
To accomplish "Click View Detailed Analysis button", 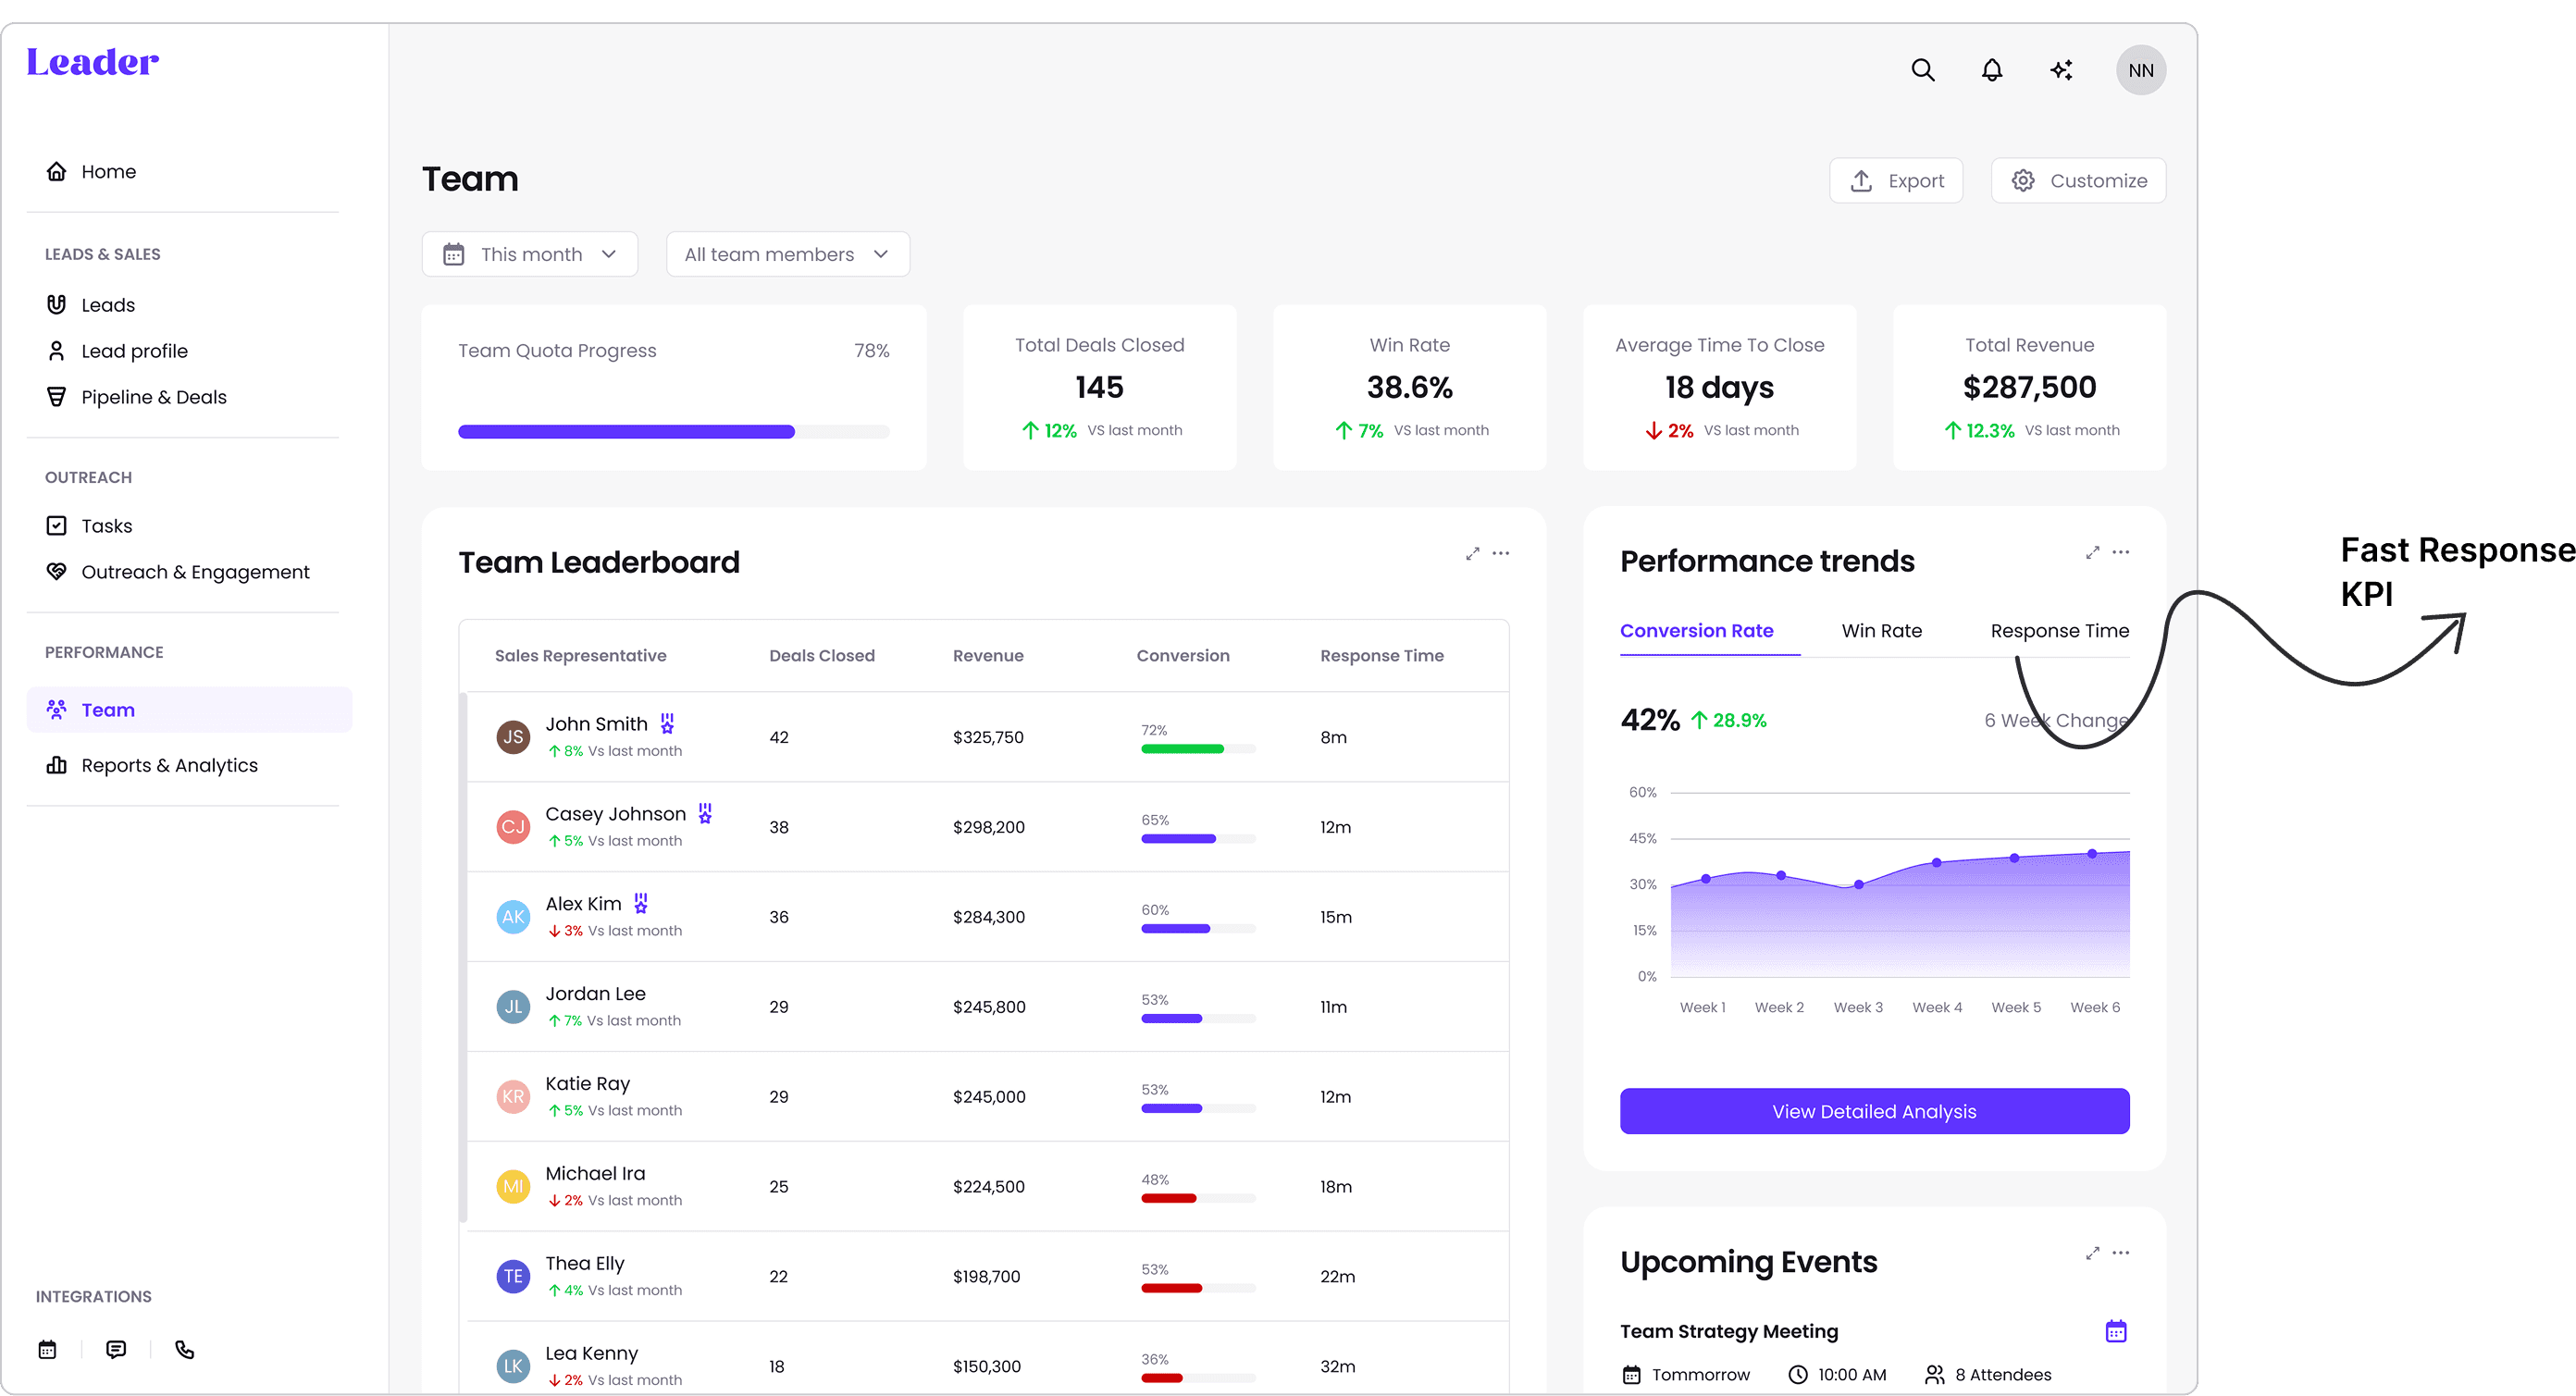I will coord(1873,1111).
